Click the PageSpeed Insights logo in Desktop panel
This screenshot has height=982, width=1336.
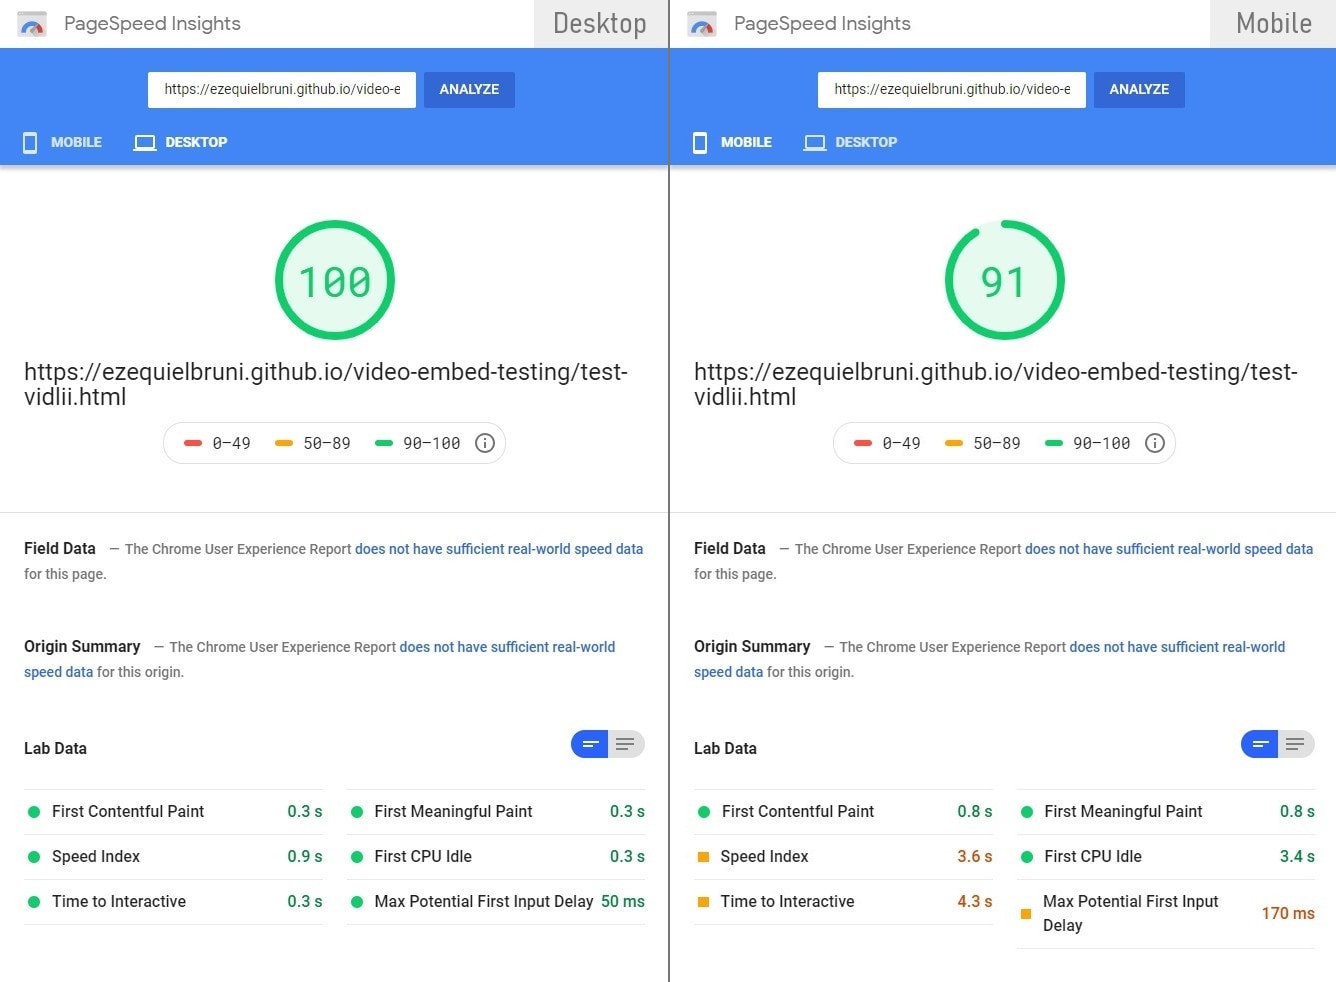tap(32, 25)
